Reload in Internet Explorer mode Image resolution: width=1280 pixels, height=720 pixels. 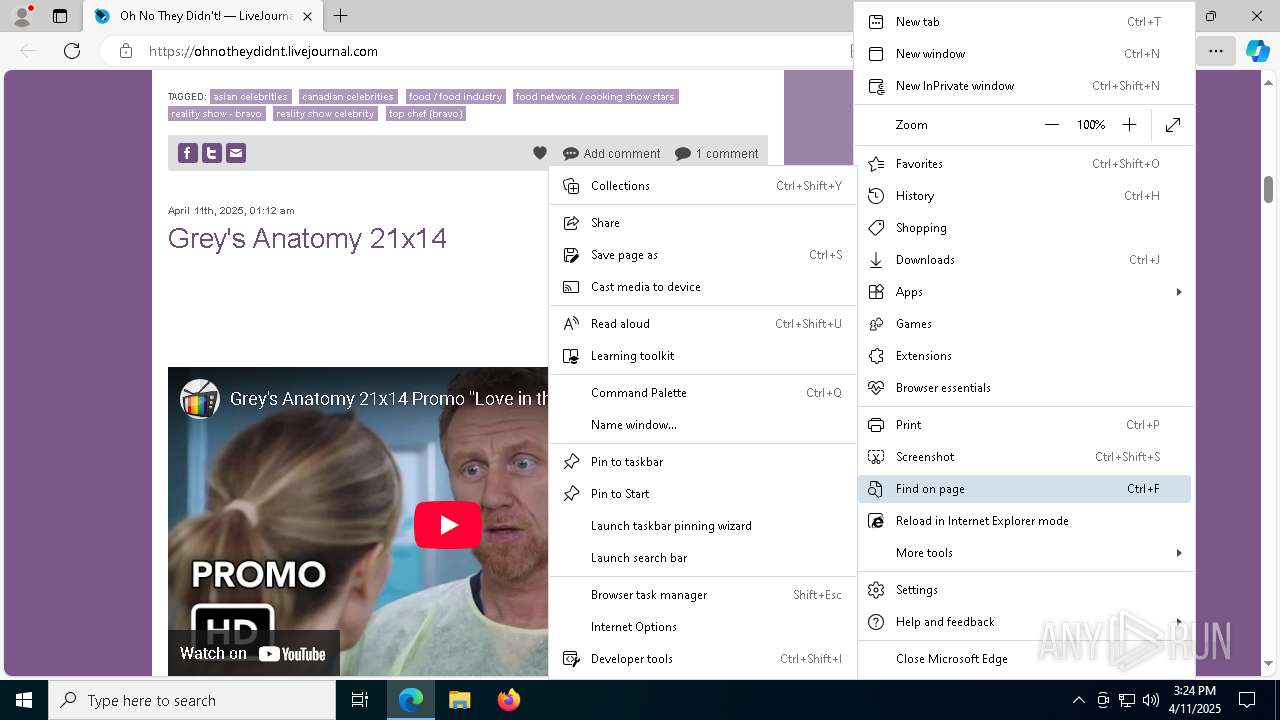pyautogui.click(x=1024, y=521)
